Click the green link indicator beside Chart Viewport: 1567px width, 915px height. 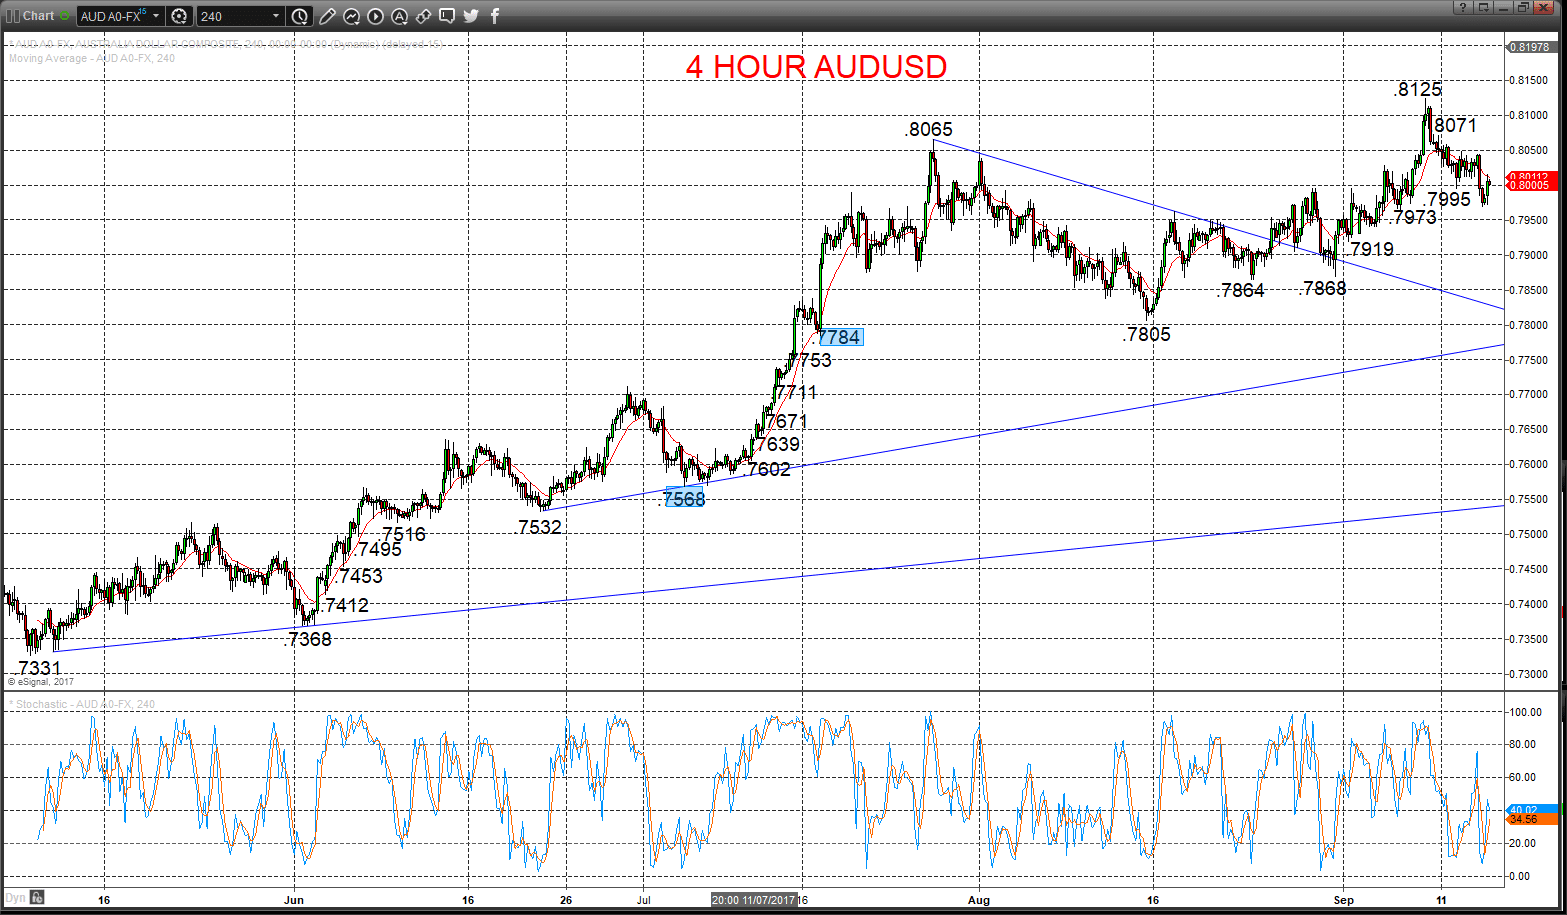(x=65, y=16)
